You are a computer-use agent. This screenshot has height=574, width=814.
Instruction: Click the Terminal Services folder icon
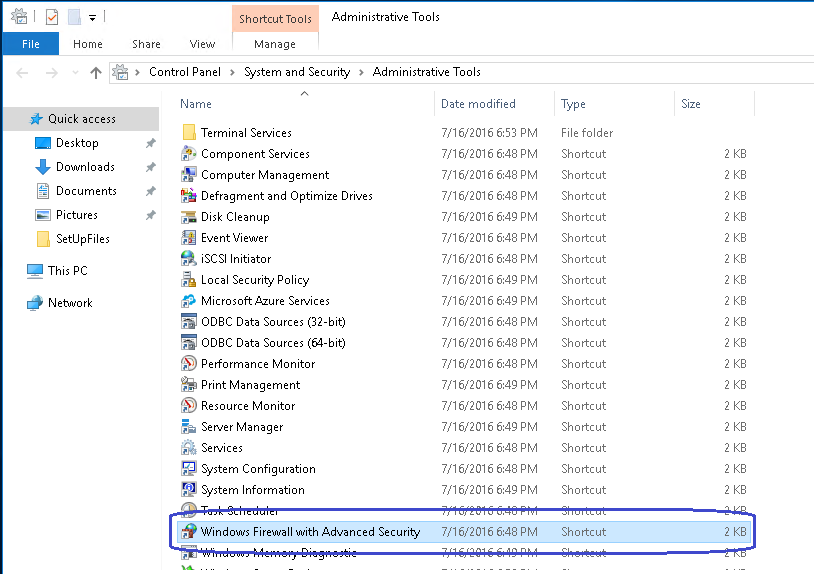pyautogui.click(x=189, y=132)
